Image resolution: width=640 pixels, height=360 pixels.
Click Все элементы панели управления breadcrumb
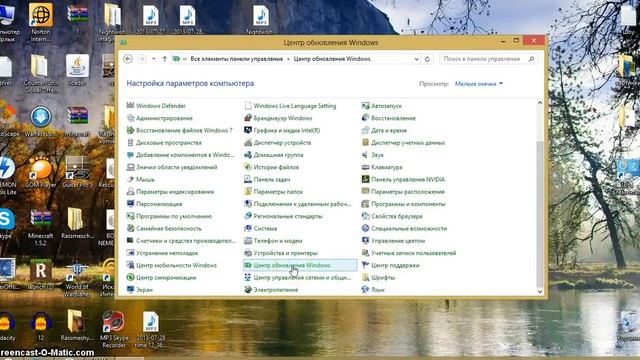tap(237, 59)
